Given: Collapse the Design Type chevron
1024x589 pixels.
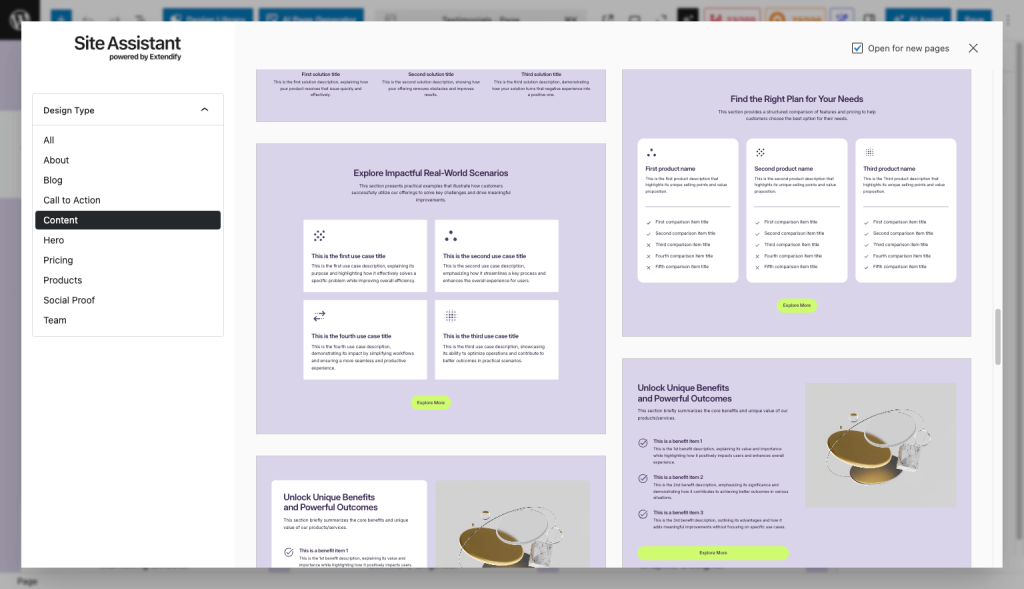Looking at the screenshot, I should (x=205, y=110).
